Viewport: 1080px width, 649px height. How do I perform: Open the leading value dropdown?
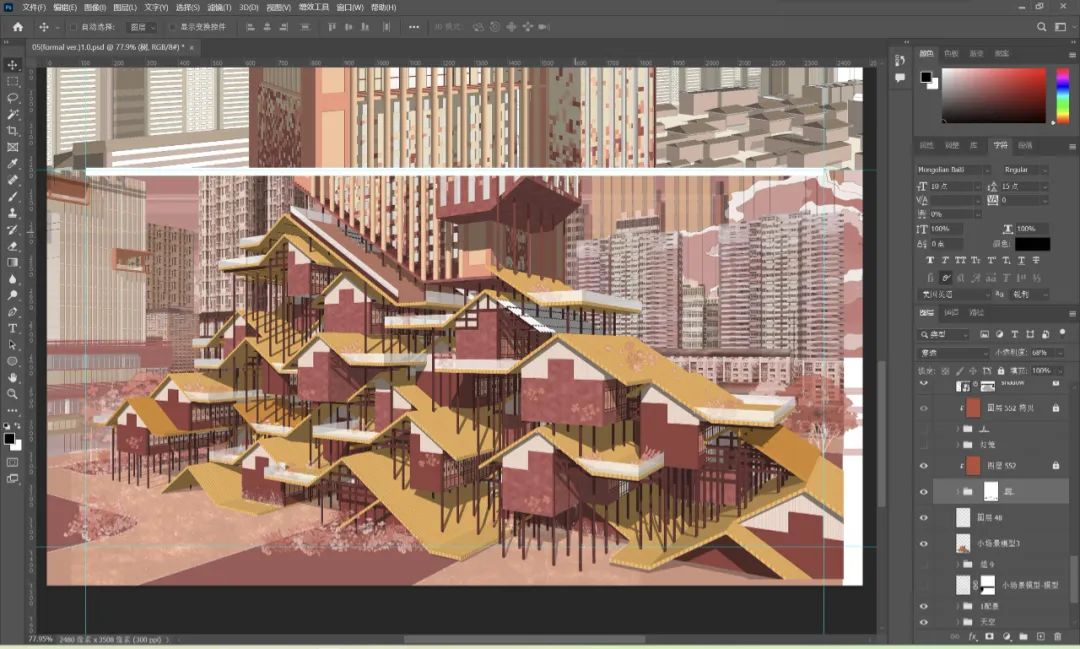click(x=1045, y=187)
